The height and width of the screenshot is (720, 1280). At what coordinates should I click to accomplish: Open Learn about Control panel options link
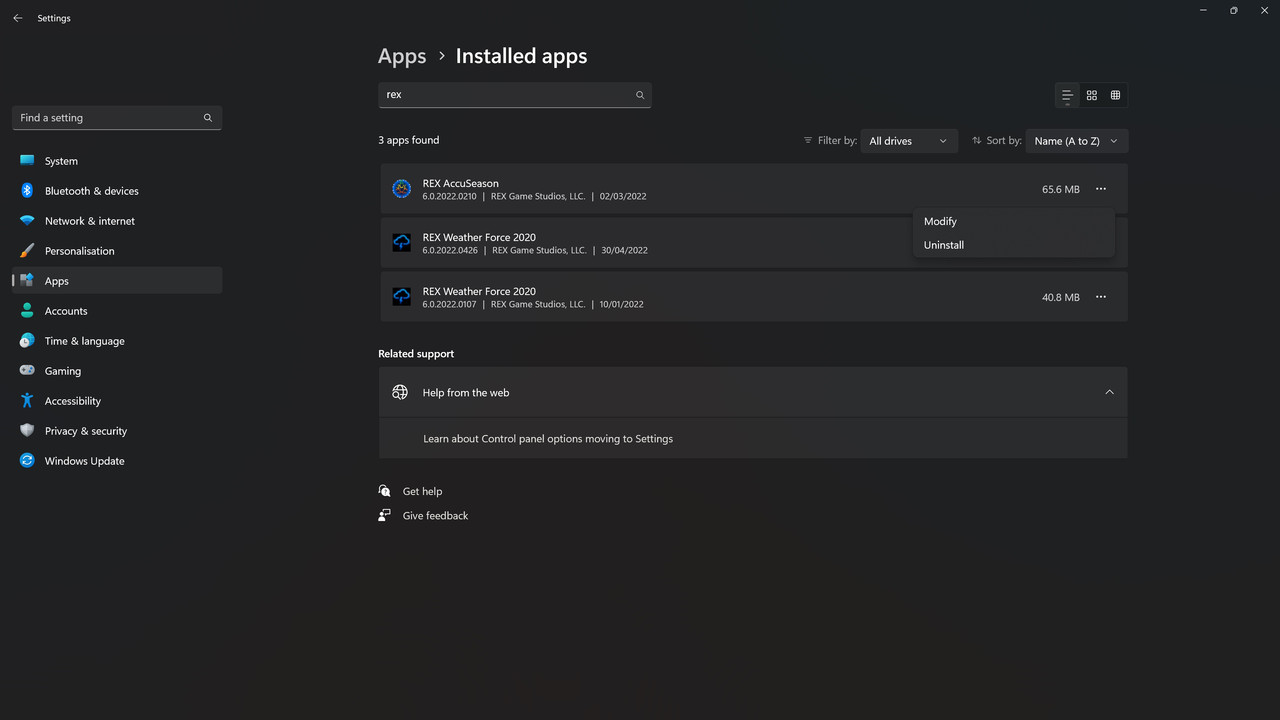548,439
